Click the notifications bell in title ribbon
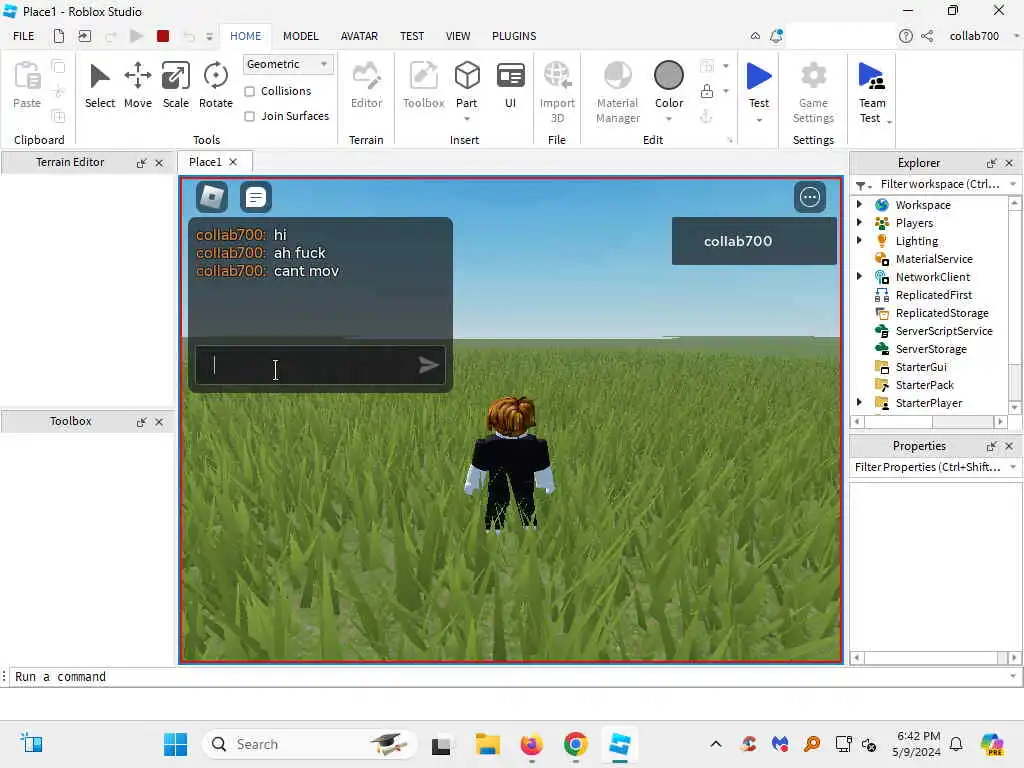Viewport: 1024px width, 768px height. (776, 36)
